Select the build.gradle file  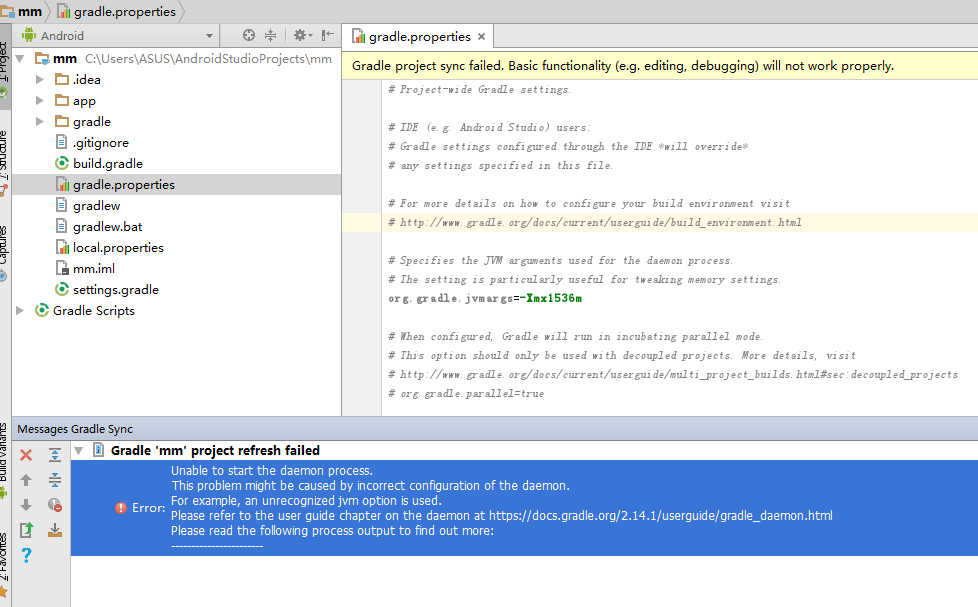(x=107, y=163)
